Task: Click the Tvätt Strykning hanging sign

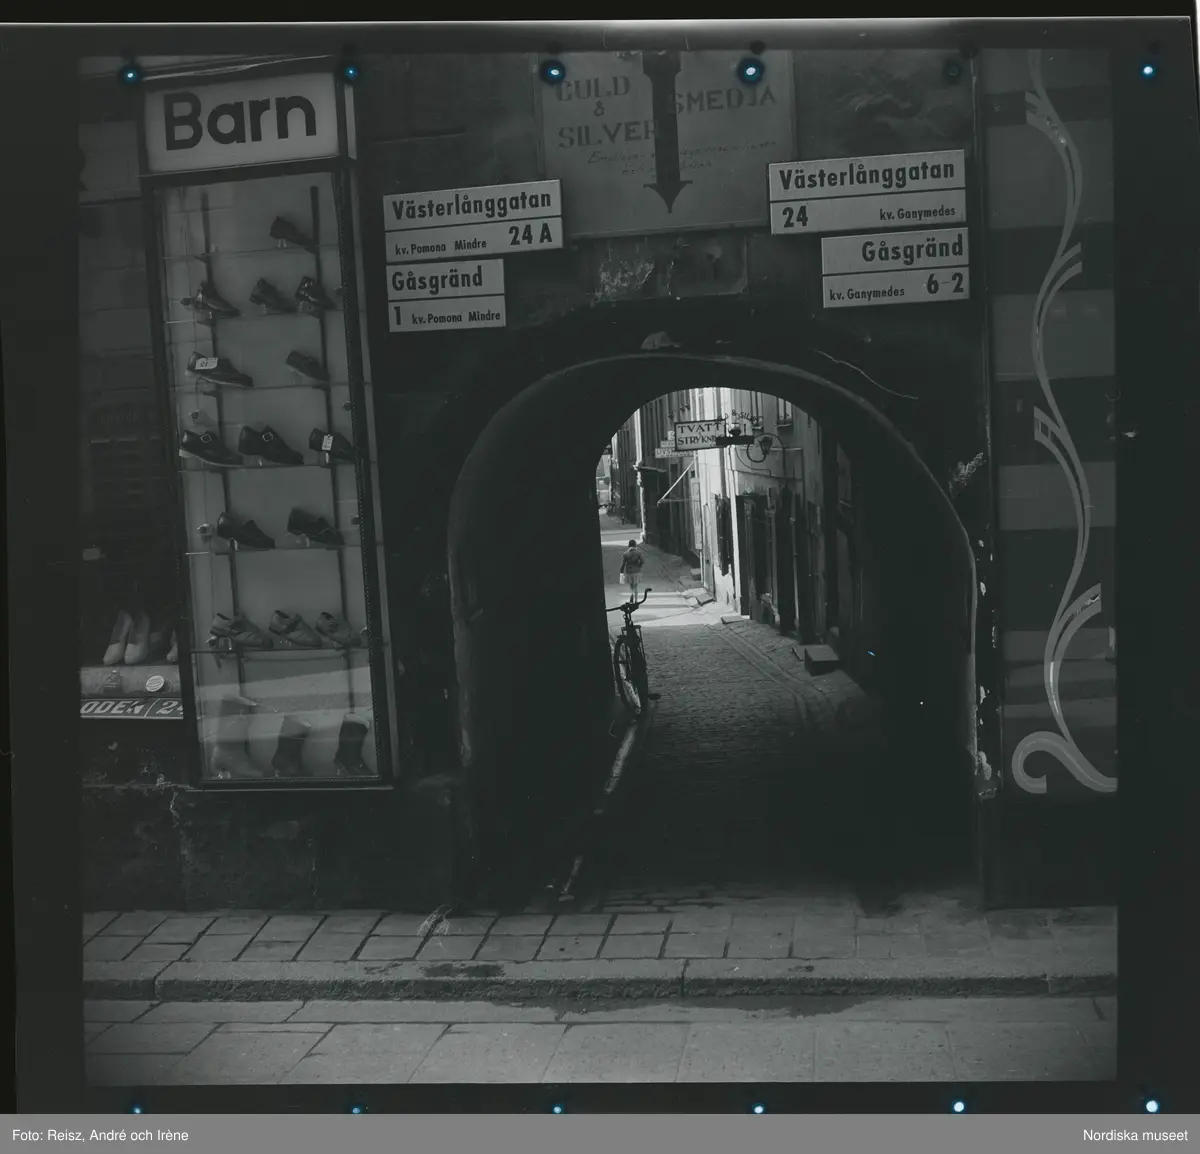Action: pos(698,434)
